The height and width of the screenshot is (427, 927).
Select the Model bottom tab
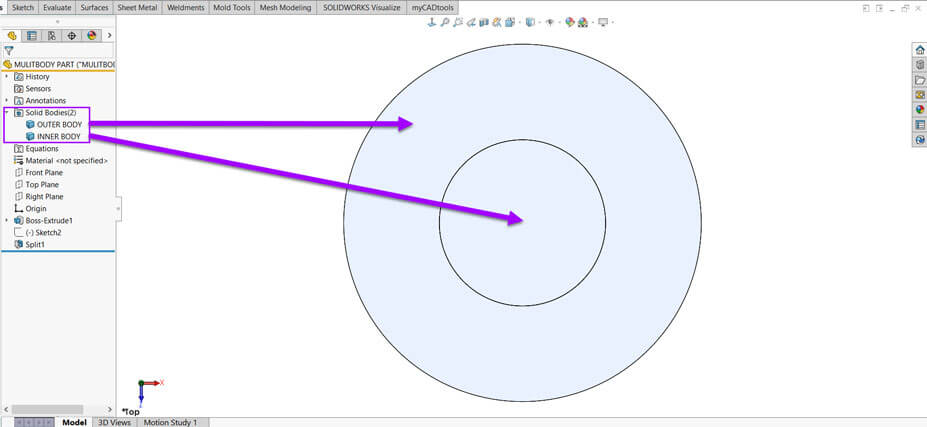coord(74,422)
